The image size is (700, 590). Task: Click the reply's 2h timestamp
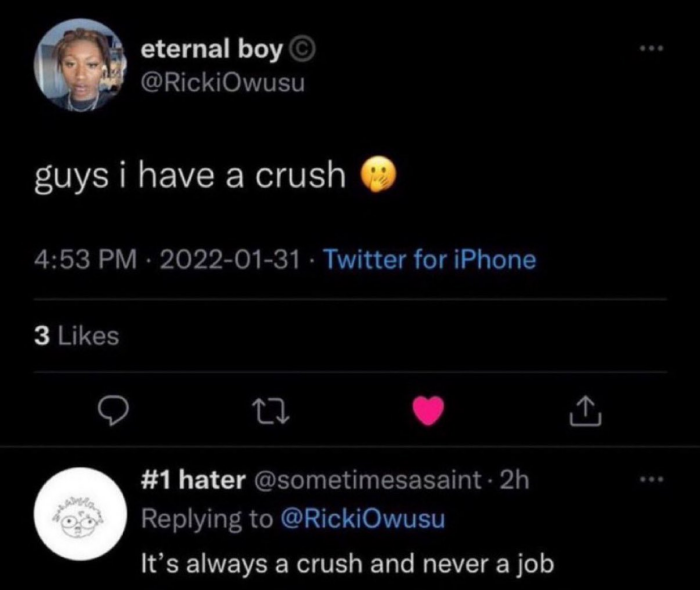tap(513, 480)
